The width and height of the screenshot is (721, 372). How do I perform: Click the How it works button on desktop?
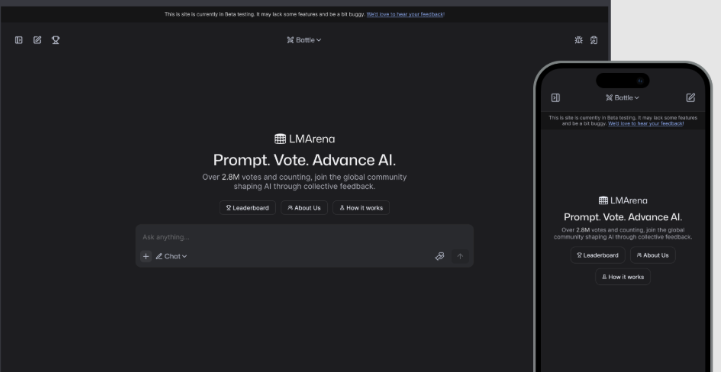[x=361, y=208]
